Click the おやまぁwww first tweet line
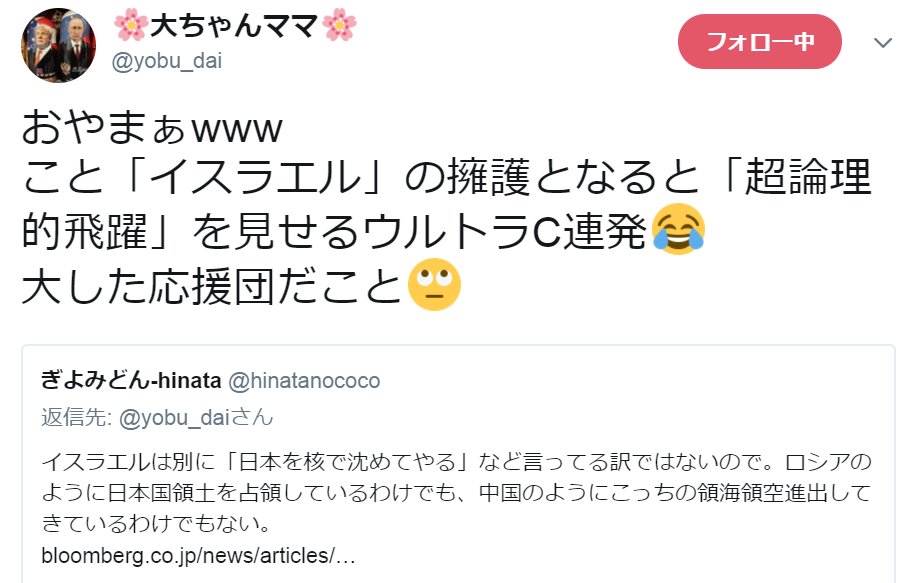 (x=152, y=128)
